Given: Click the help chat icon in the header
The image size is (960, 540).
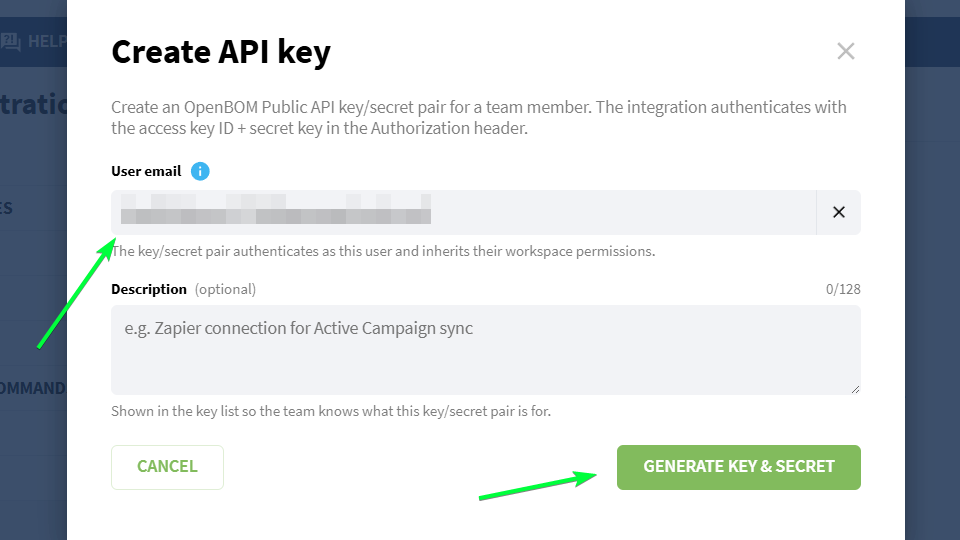Looking at the screenshot, I should pyautogui.click(x=10, y=42).
